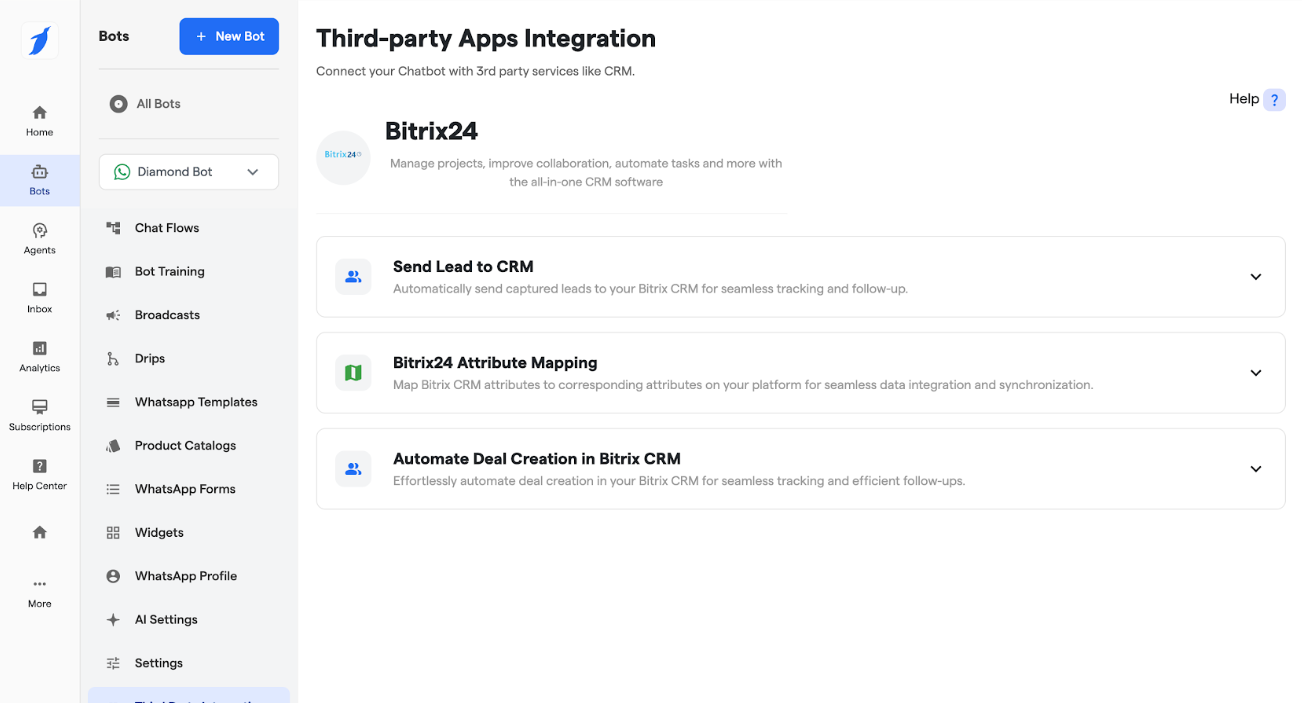Open the Subscriptions icon
1302x703 pixels.
[40, 407]
